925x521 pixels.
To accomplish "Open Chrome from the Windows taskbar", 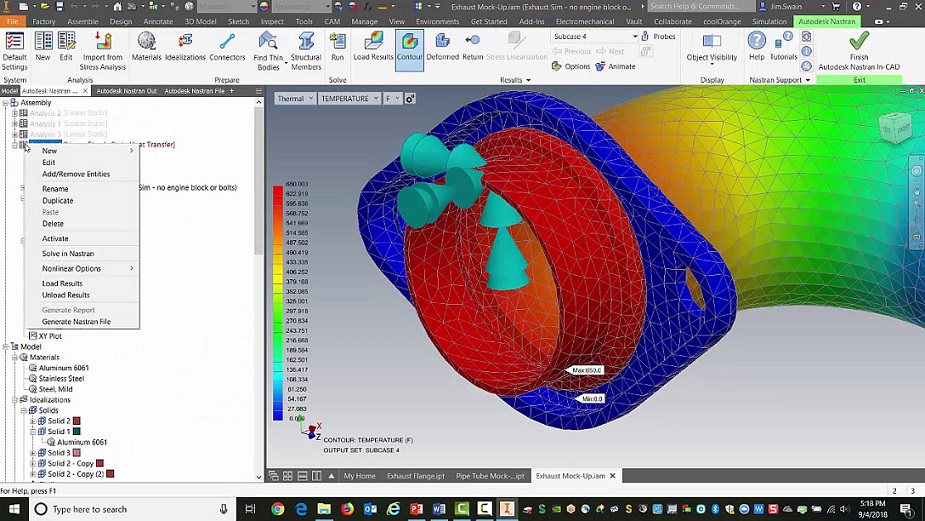I will [x=277, y=509].
